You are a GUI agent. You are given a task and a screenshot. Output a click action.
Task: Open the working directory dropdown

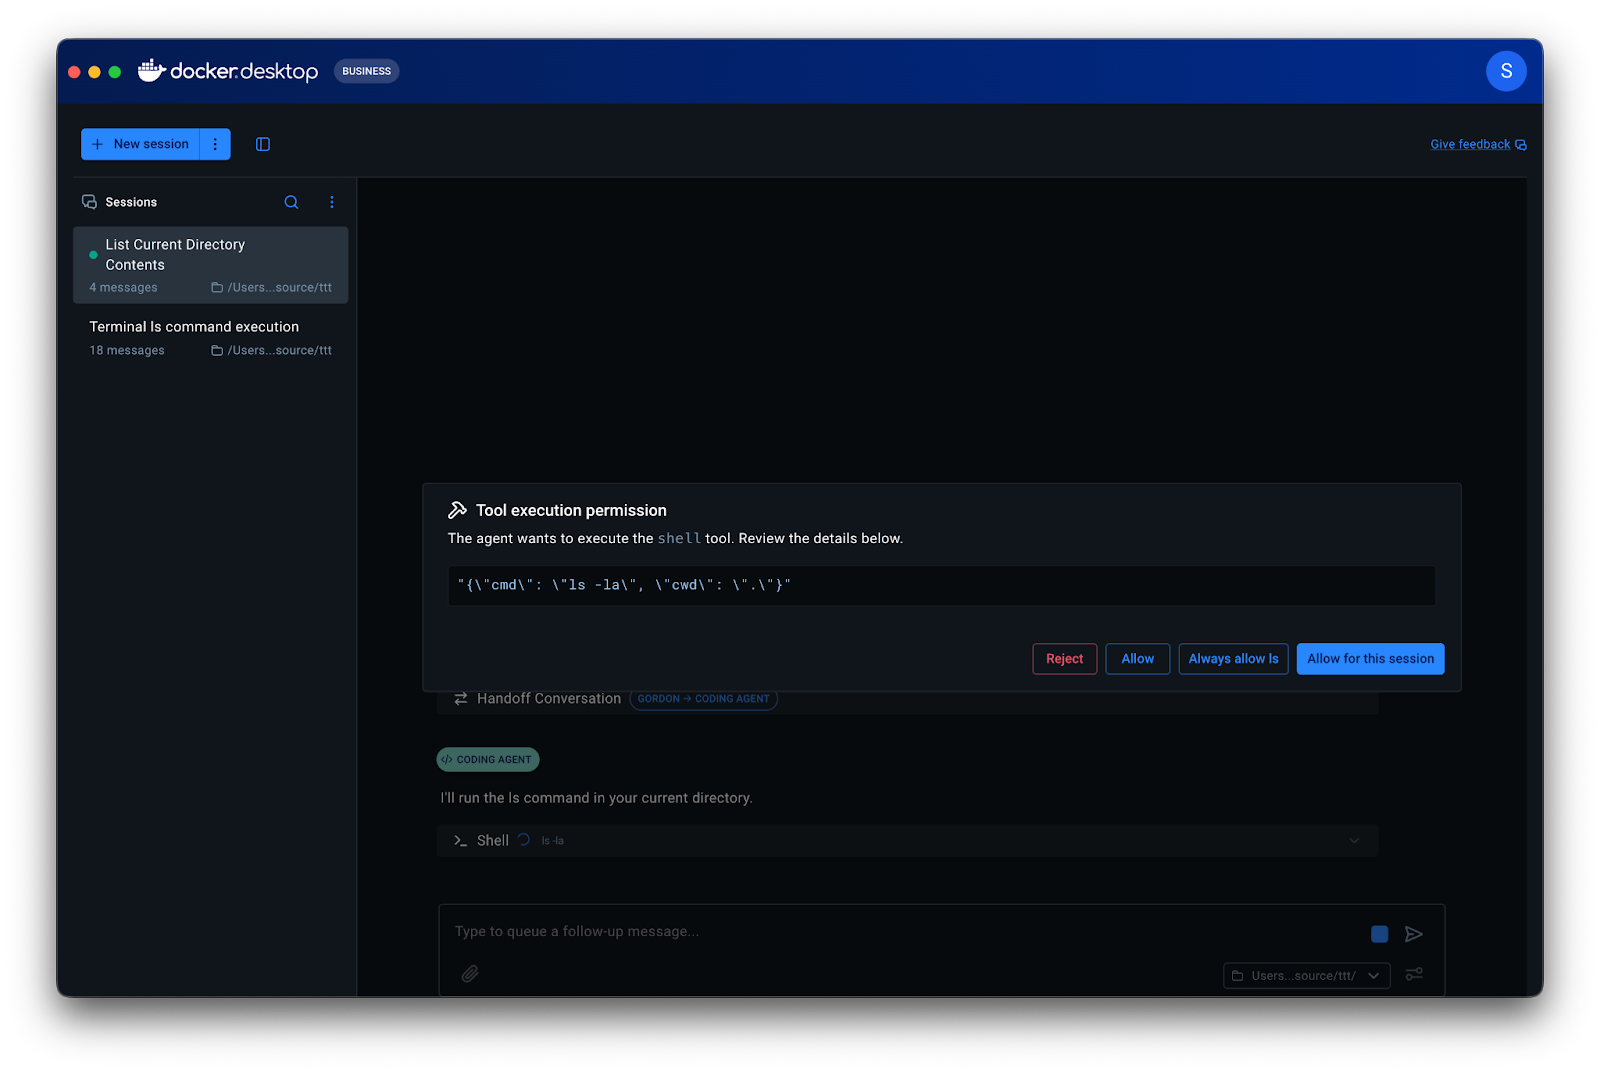point(1306,976)
